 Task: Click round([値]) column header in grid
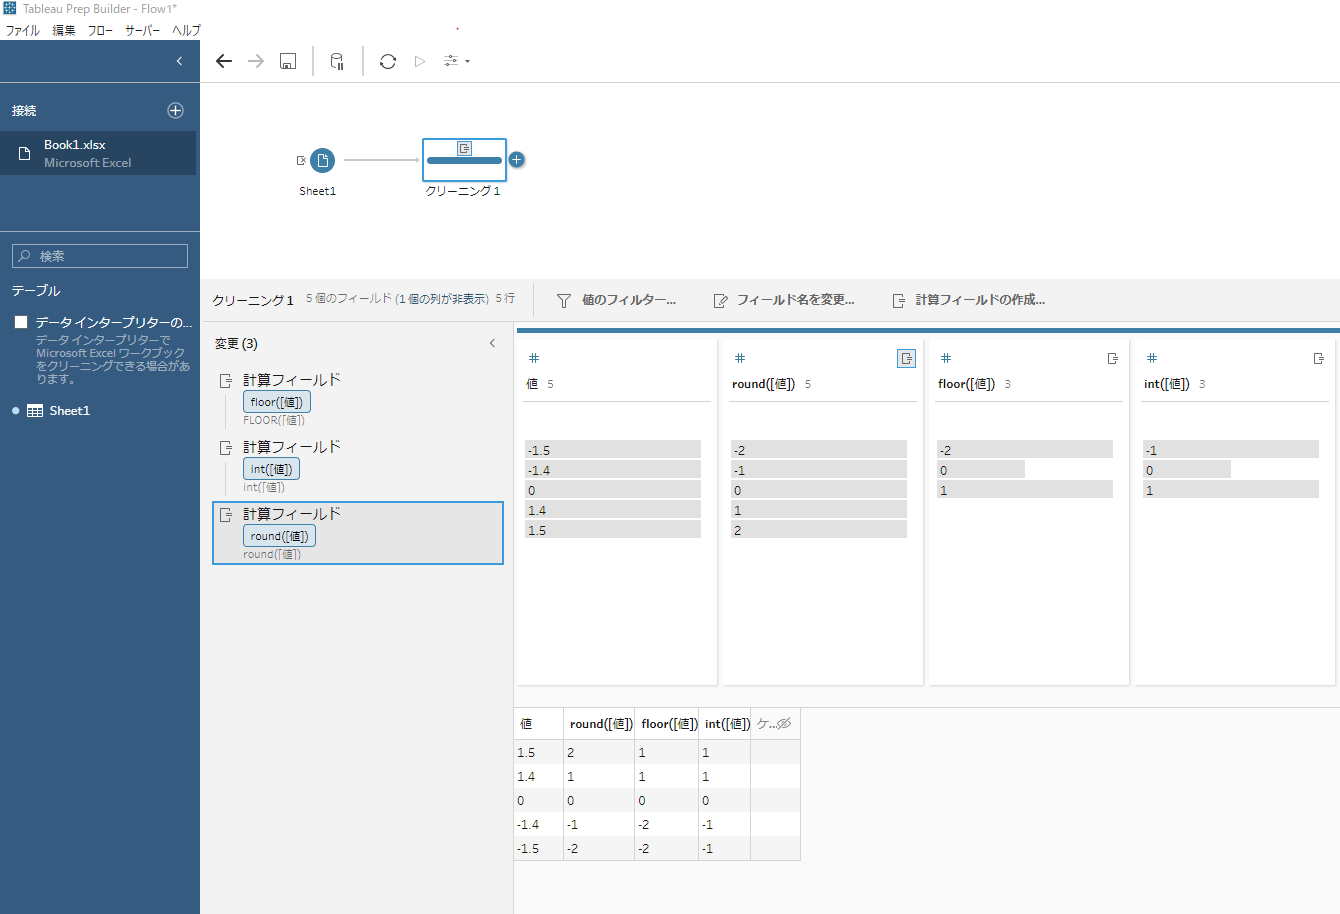[599, 724]
